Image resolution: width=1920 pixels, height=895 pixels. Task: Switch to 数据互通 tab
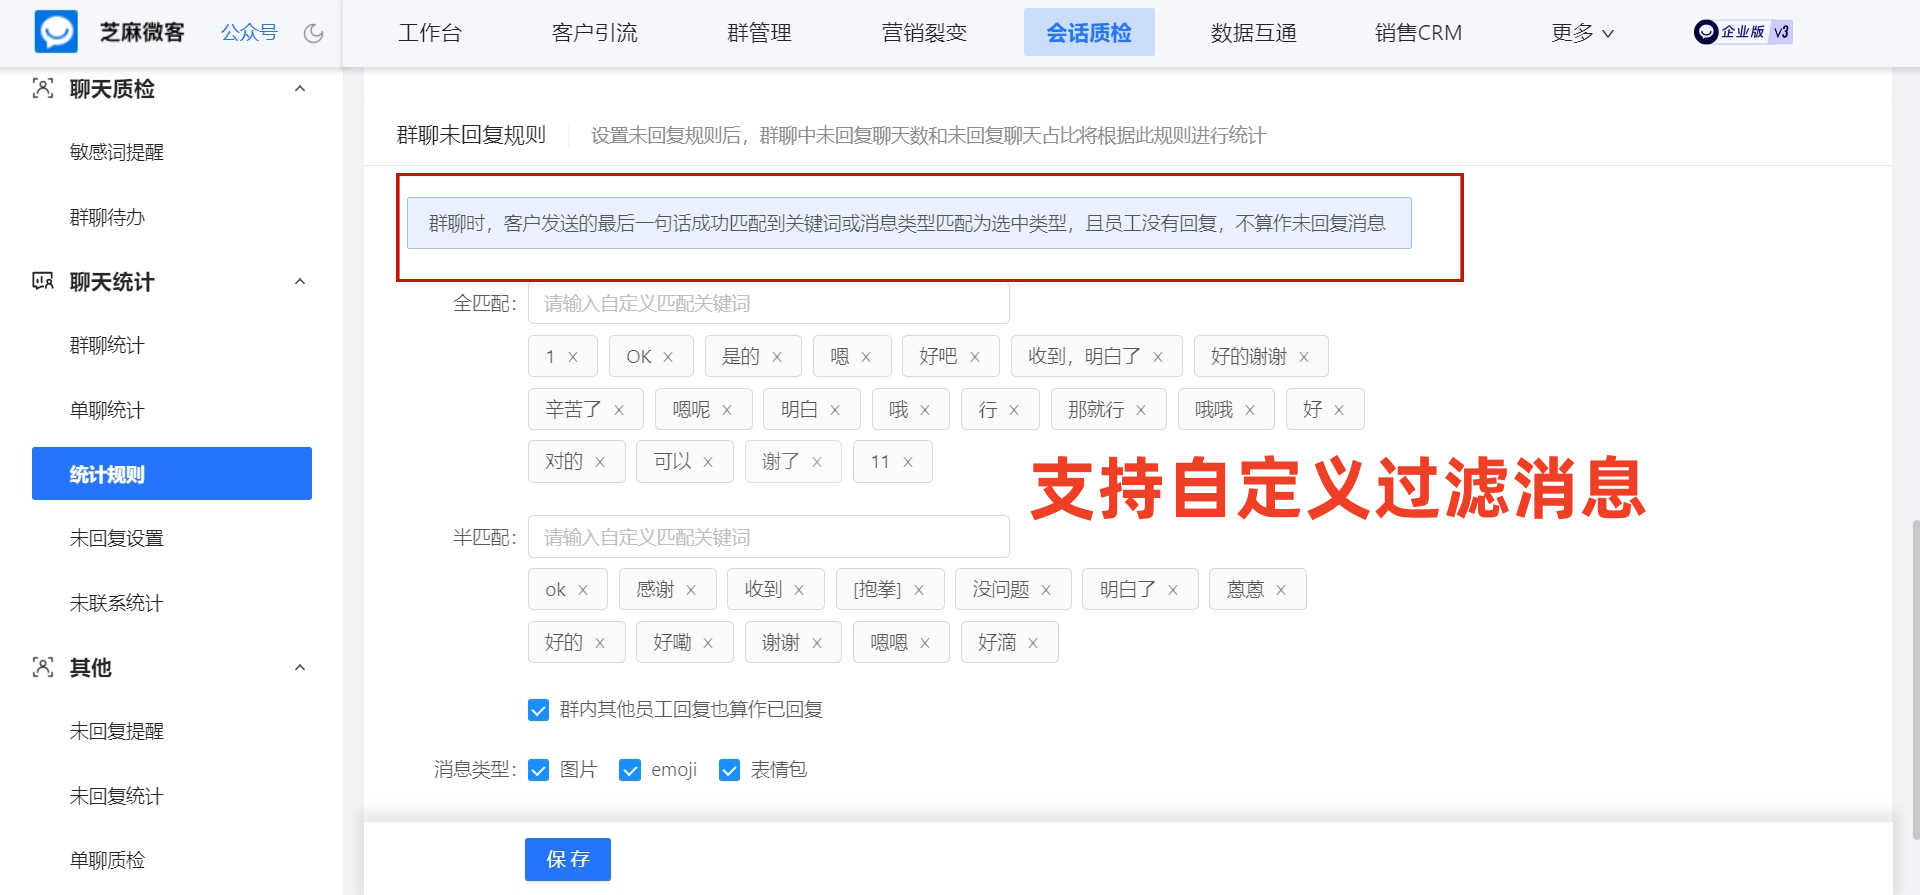1254,33
